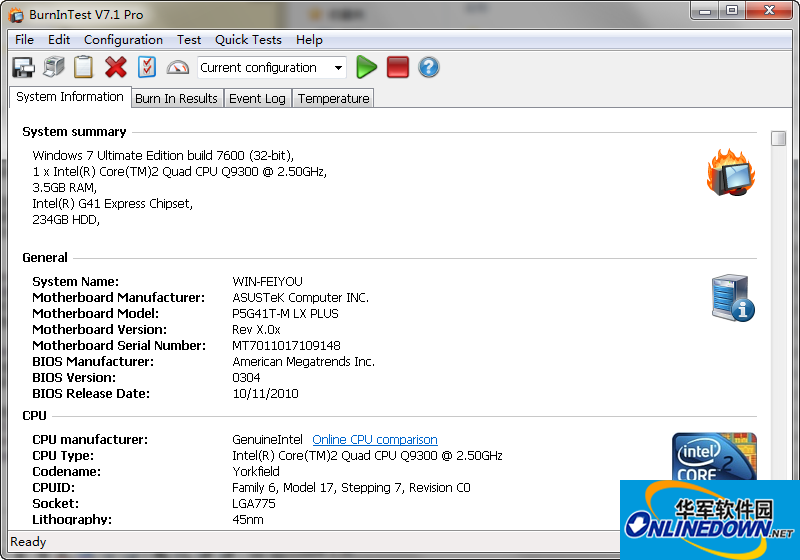Click the Save results toolbar icon
800x560 pixels.
[23, 67]
